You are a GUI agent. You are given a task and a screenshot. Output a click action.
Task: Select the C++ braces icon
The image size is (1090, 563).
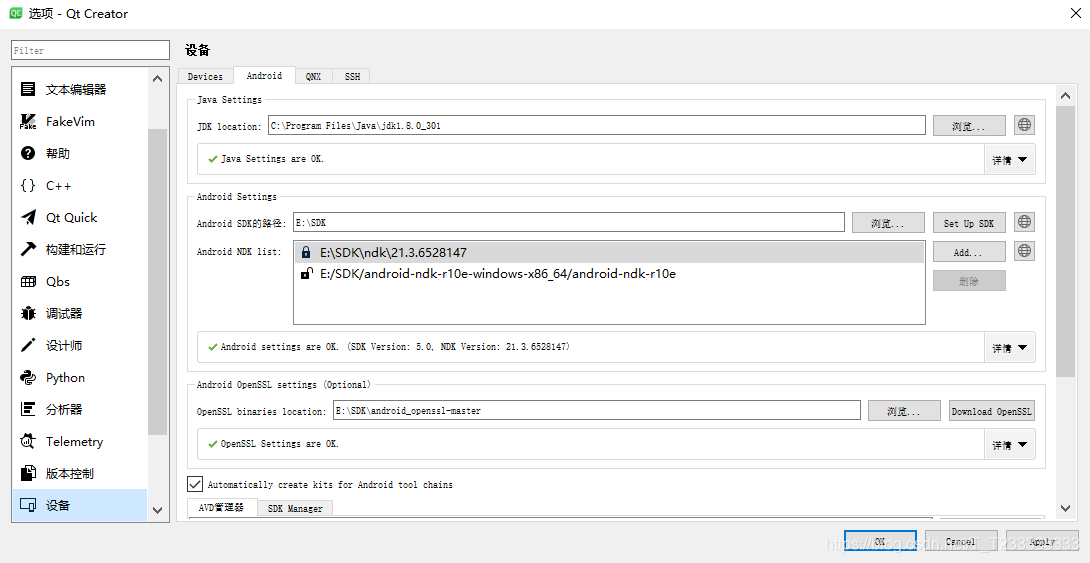click(28, 186)
